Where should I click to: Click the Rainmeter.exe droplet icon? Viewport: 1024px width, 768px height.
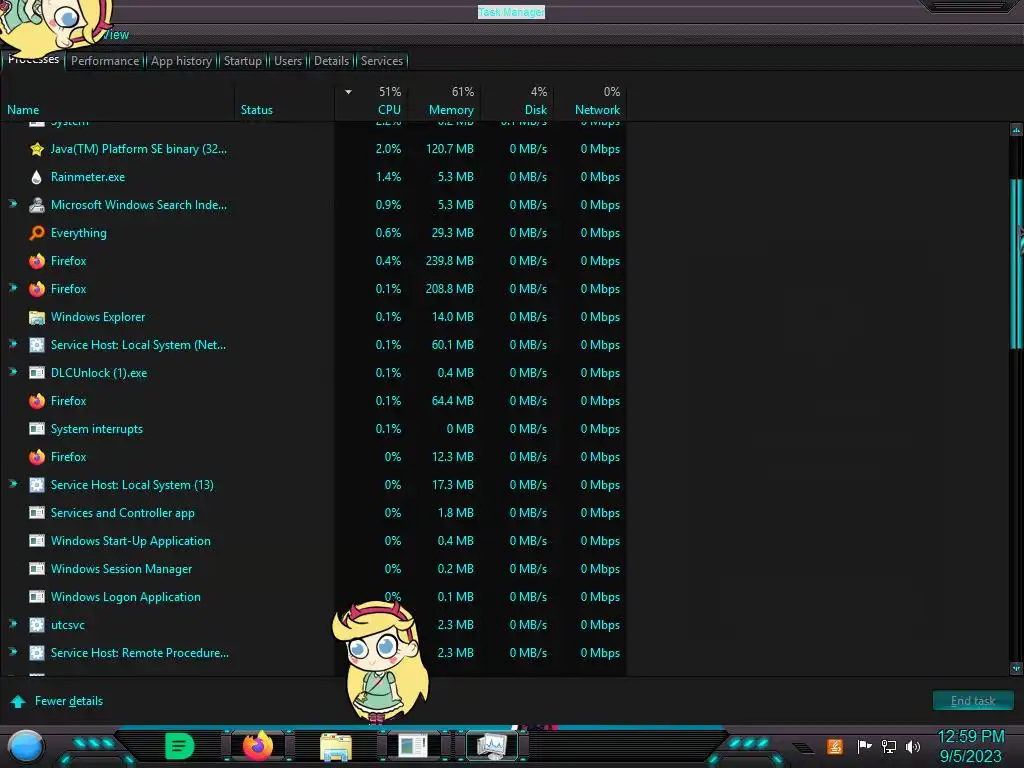click(x=37, y=177)
